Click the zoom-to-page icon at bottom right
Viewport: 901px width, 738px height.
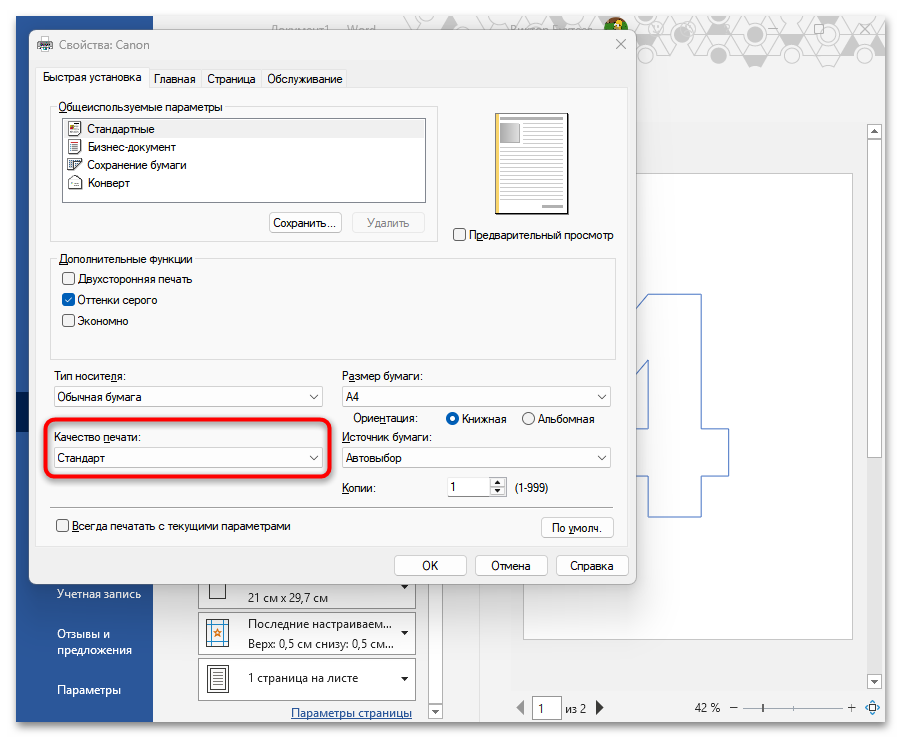pos(872,708)
